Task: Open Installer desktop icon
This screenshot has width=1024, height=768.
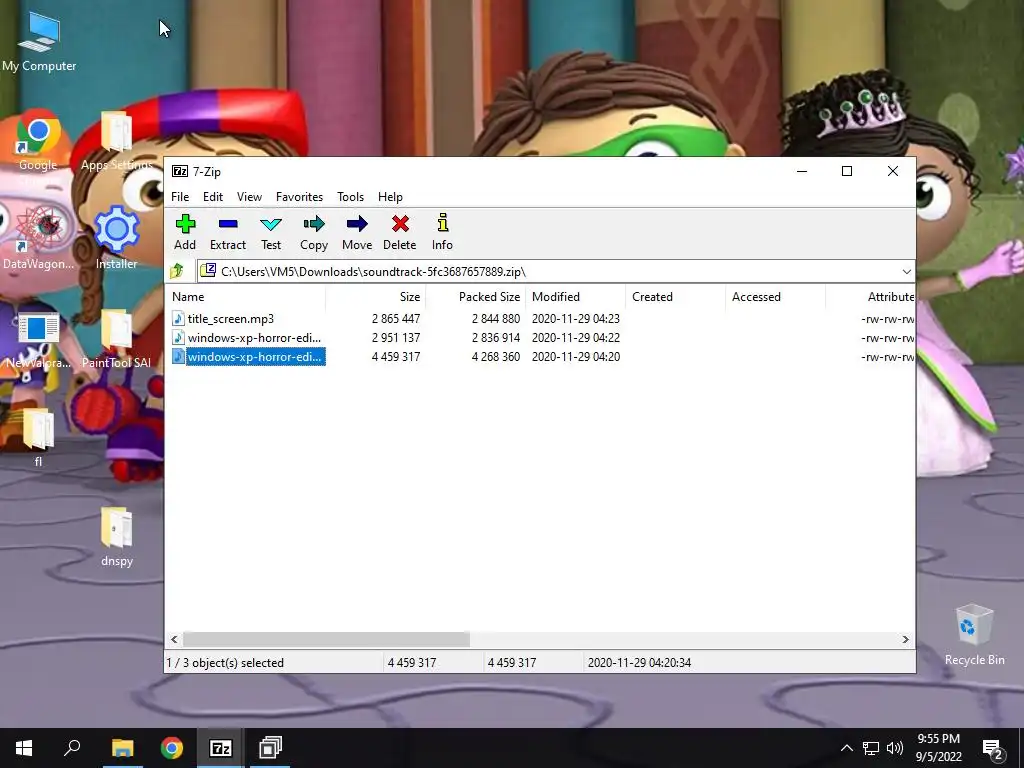Action: coord(117,238)
